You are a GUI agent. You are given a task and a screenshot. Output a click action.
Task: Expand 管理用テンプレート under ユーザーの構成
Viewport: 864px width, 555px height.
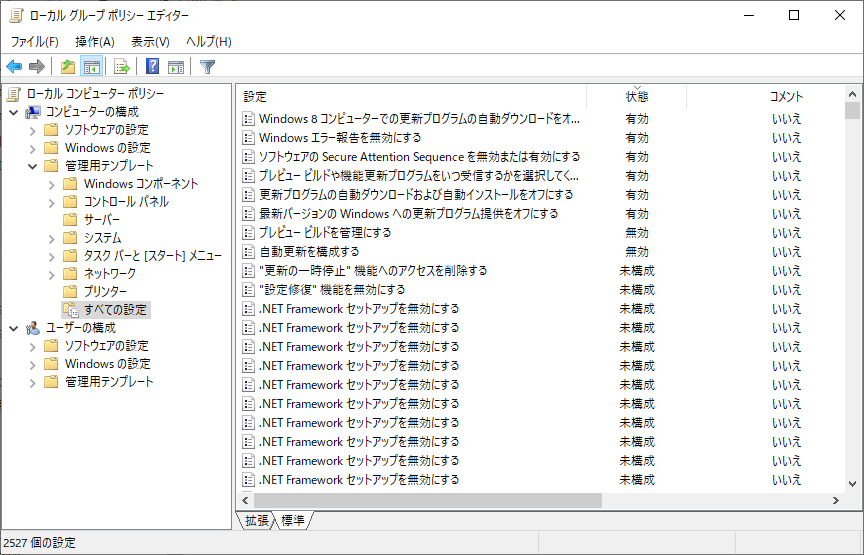[33, 382]
